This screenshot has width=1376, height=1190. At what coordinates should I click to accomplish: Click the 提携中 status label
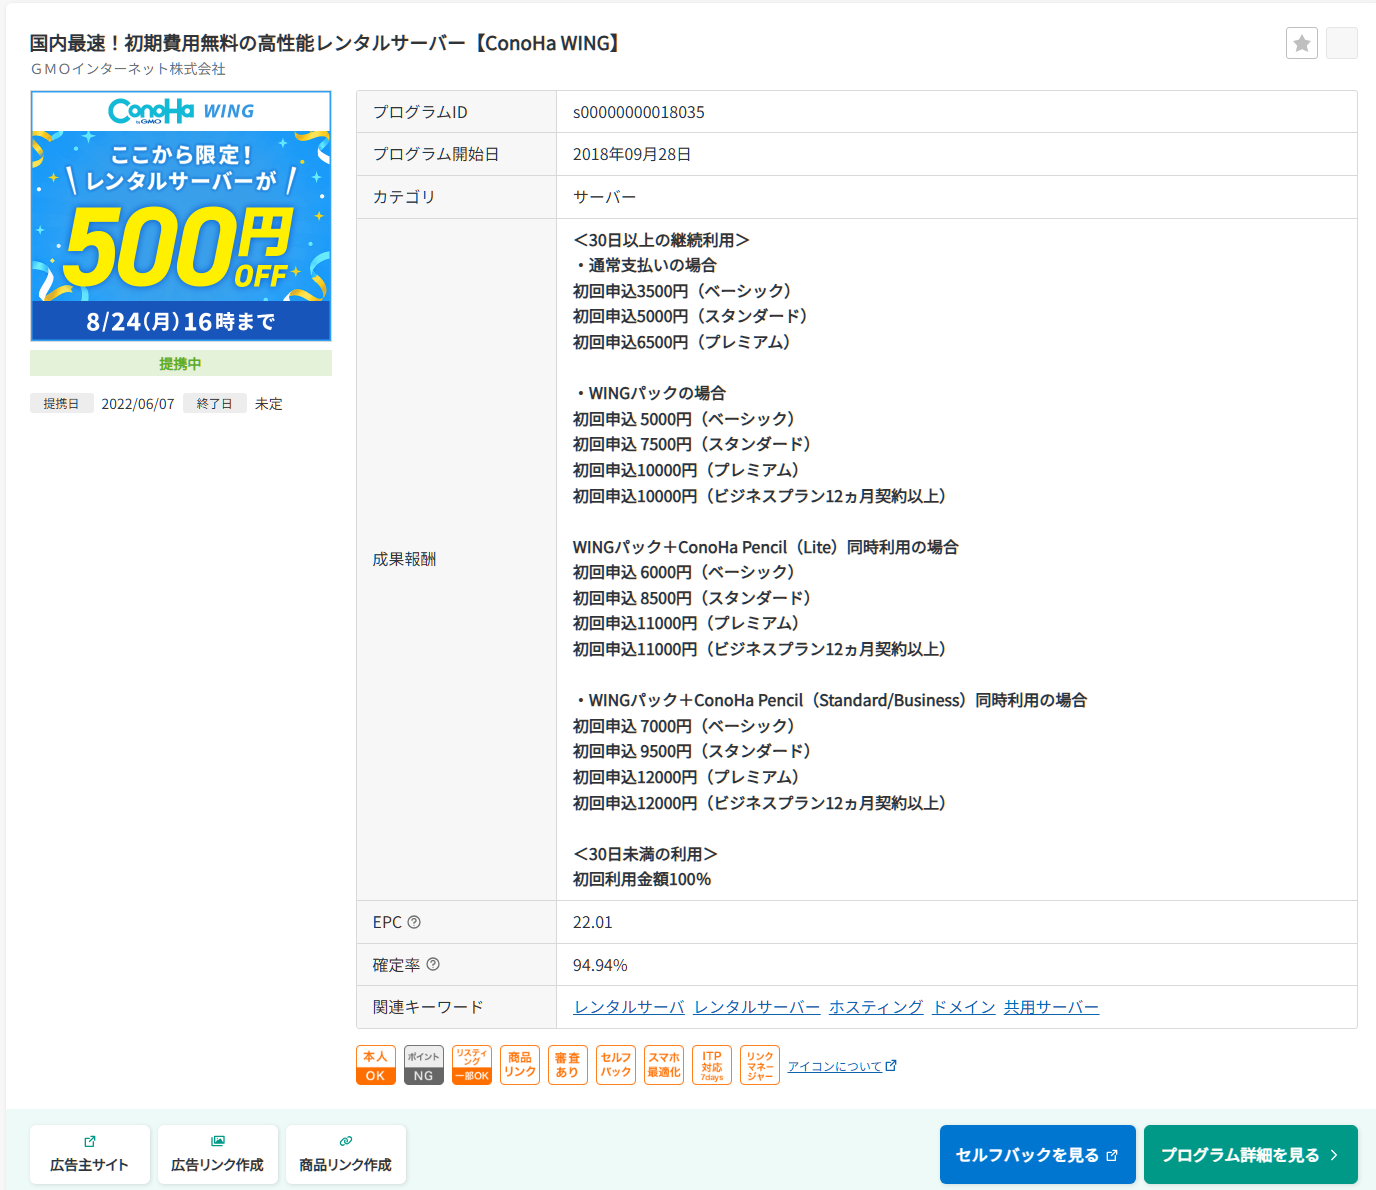181,363
